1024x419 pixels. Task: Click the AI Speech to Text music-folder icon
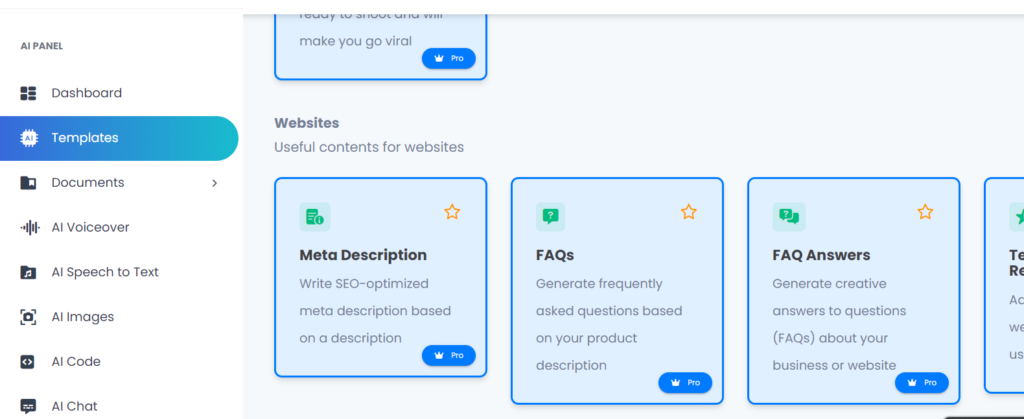pyautogui.click(x=28, y=272)
